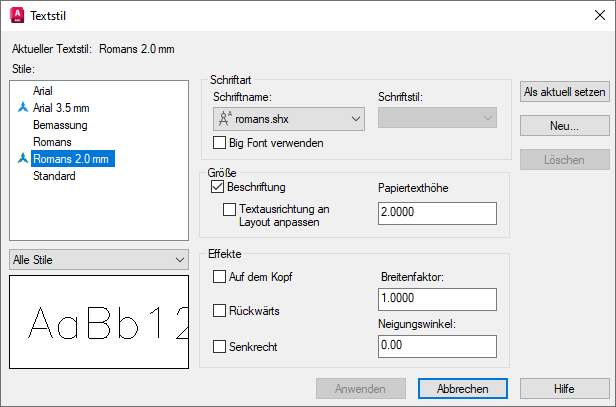Screen dimensions: 616x407
Task: Click the AutoCAD app icon in title bar
Action: pos(17,15)
